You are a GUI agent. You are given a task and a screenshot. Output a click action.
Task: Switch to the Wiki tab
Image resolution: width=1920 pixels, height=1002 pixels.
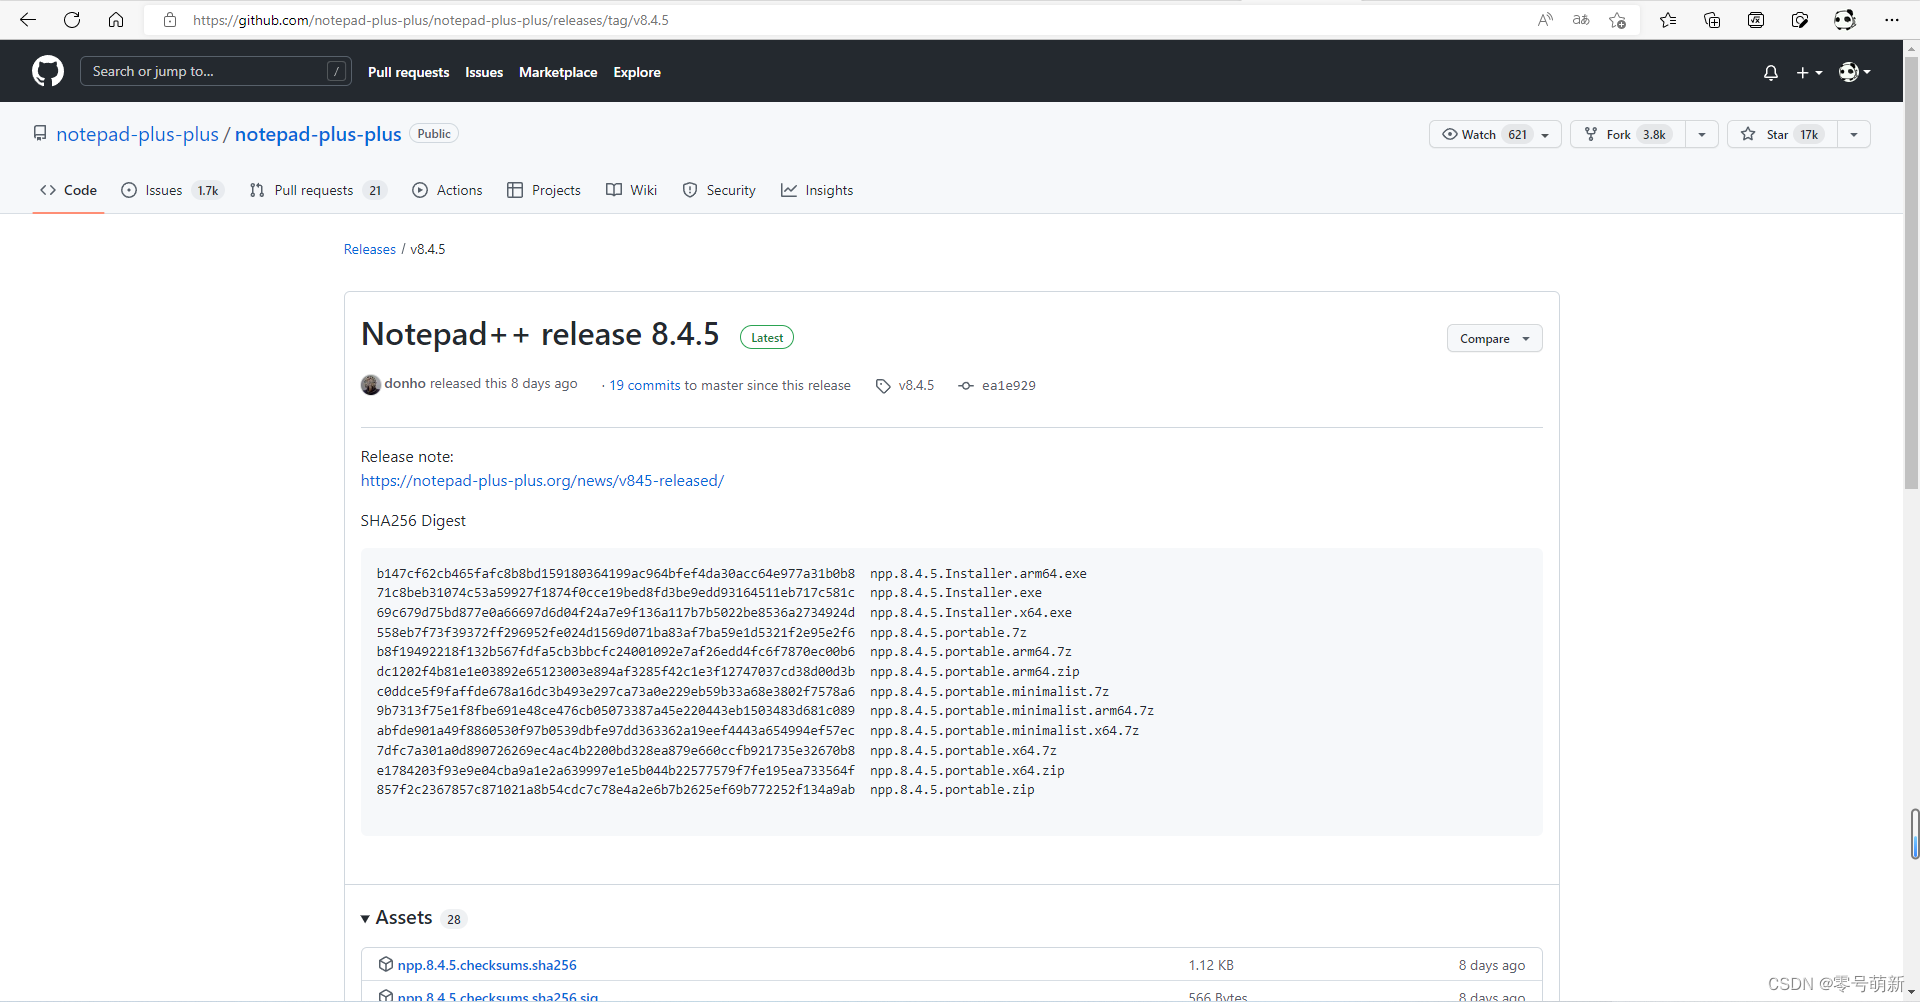pos(631,190)
